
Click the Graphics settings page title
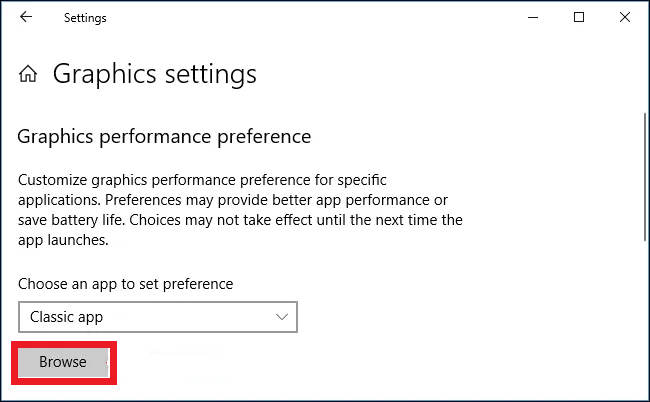point(154,74)
